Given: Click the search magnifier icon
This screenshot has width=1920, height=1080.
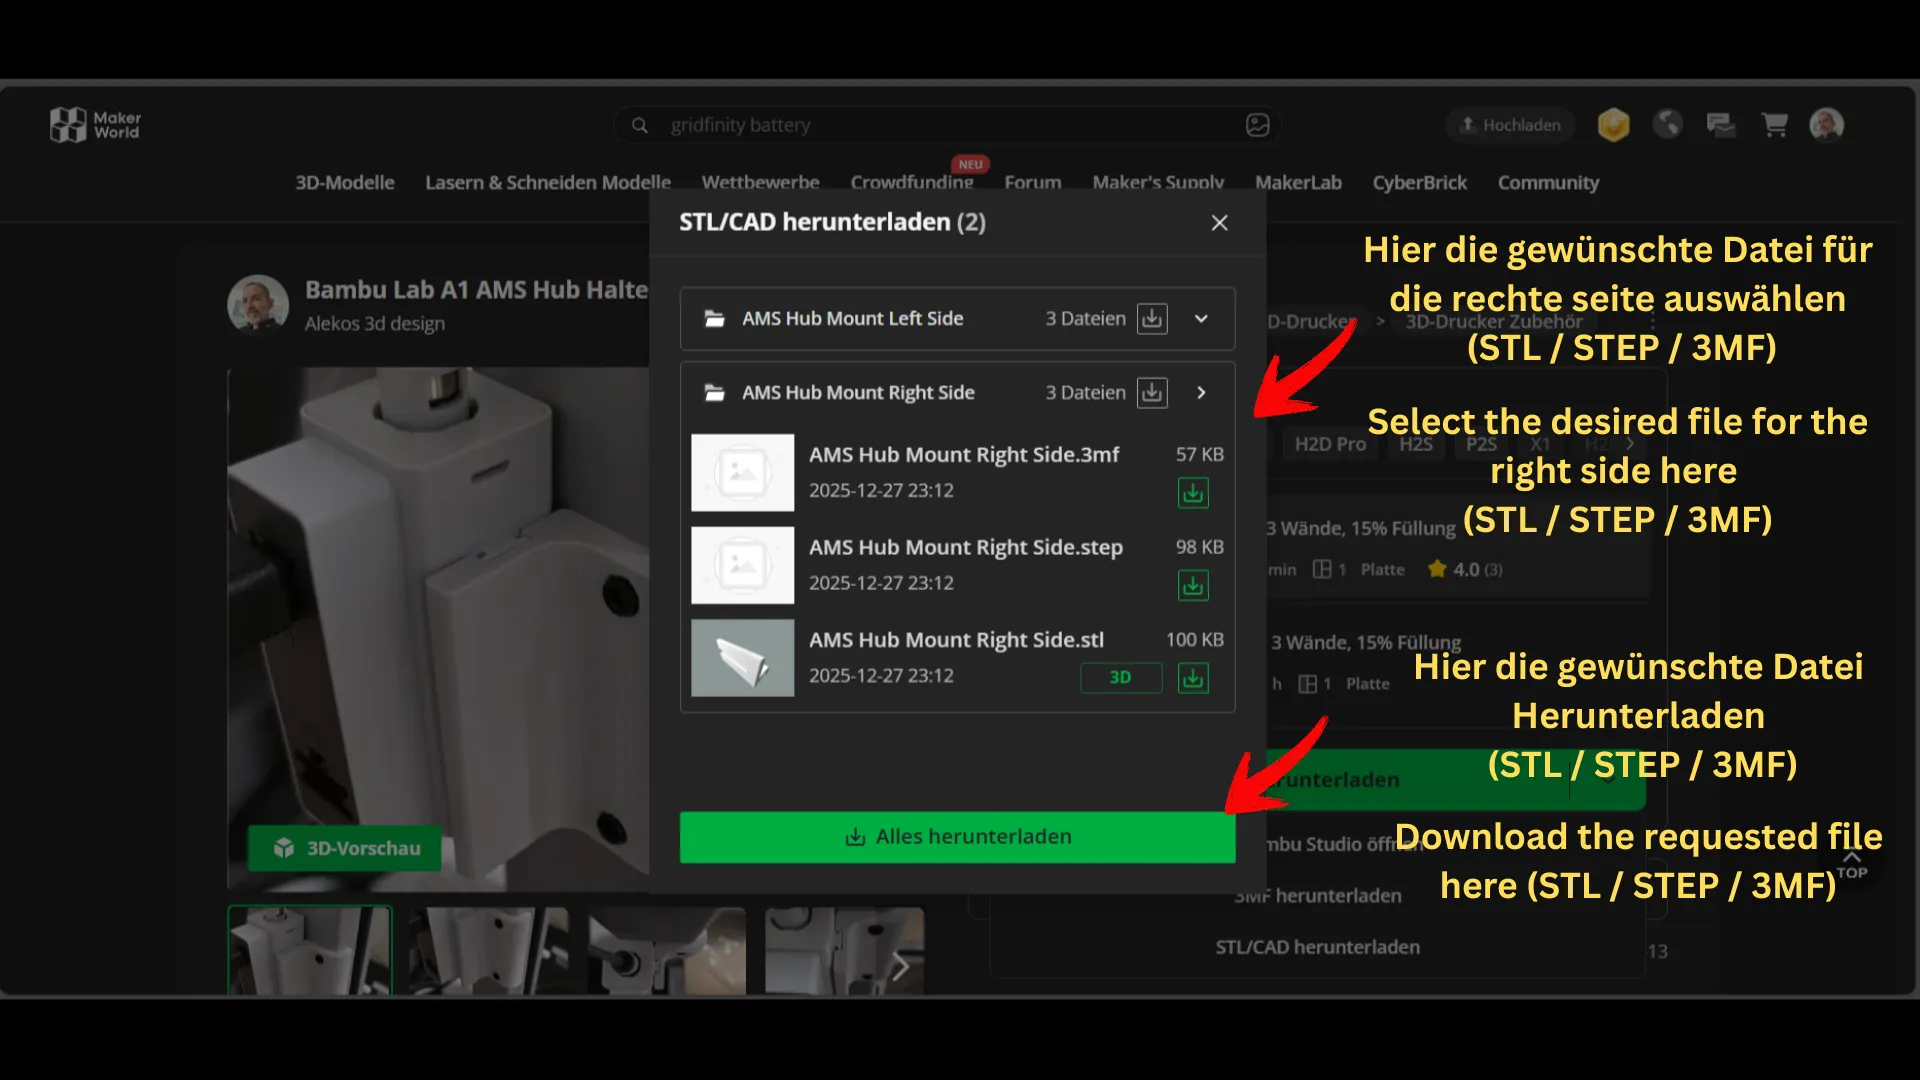Looking at the screenshot, I should 640,125.
